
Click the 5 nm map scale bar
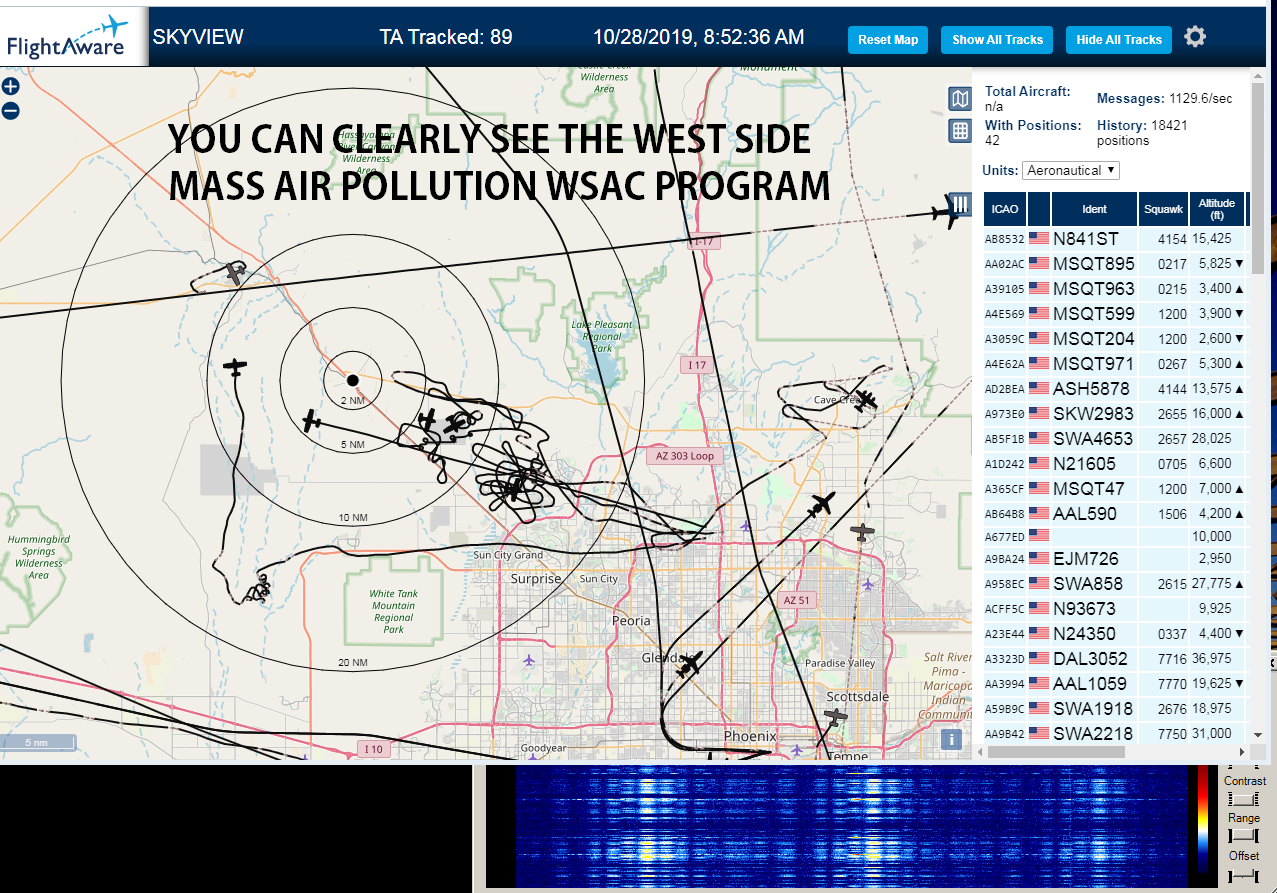[x=38, y=742]
